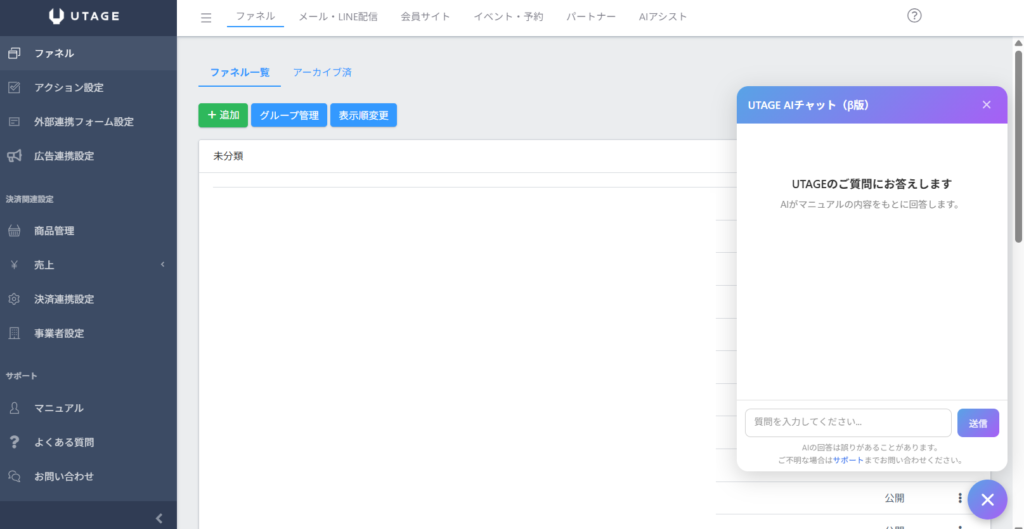Select the ファネル一覧 tab
The height and width of the screenshot is (529, 1024).
[239, 72]
